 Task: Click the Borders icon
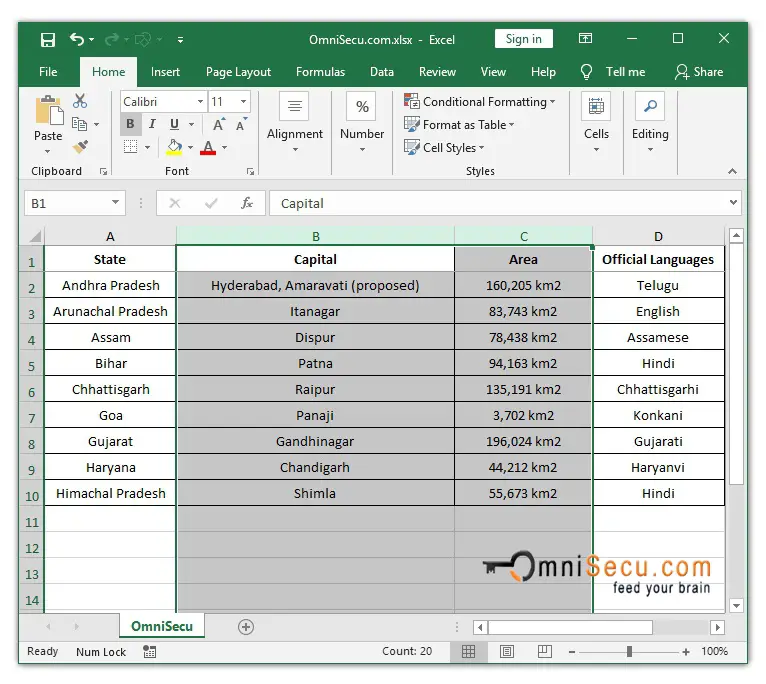pyautogui.click(x=130, y=147)
